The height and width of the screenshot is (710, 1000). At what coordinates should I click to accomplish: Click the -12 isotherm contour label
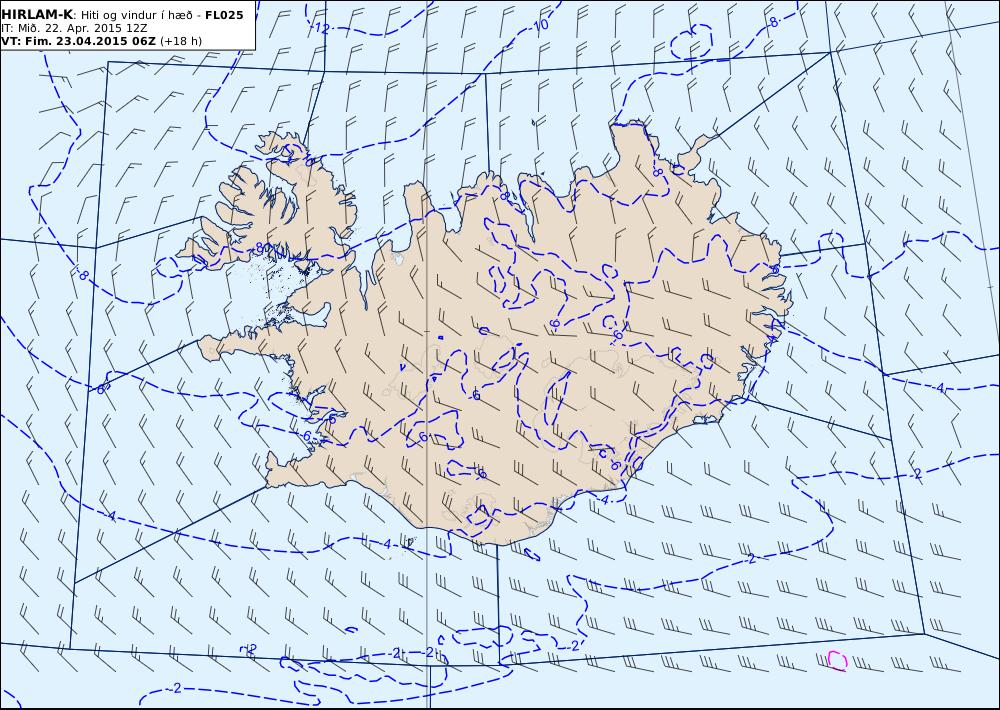(x=321, y=28)
